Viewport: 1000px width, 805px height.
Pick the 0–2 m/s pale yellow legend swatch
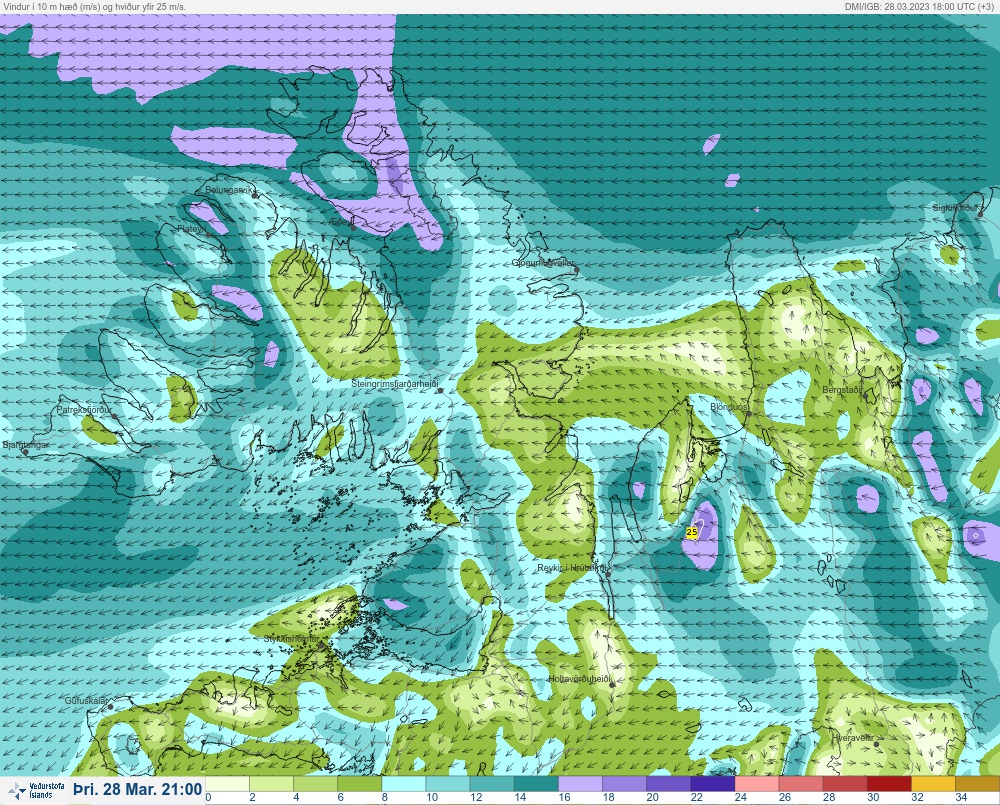tap(227, 784)
